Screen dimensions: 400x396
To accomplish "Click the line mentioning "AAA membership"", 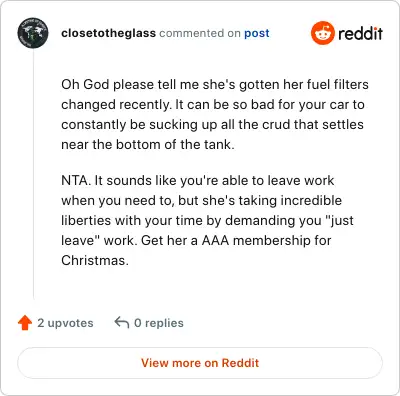I will pos(196,240).
